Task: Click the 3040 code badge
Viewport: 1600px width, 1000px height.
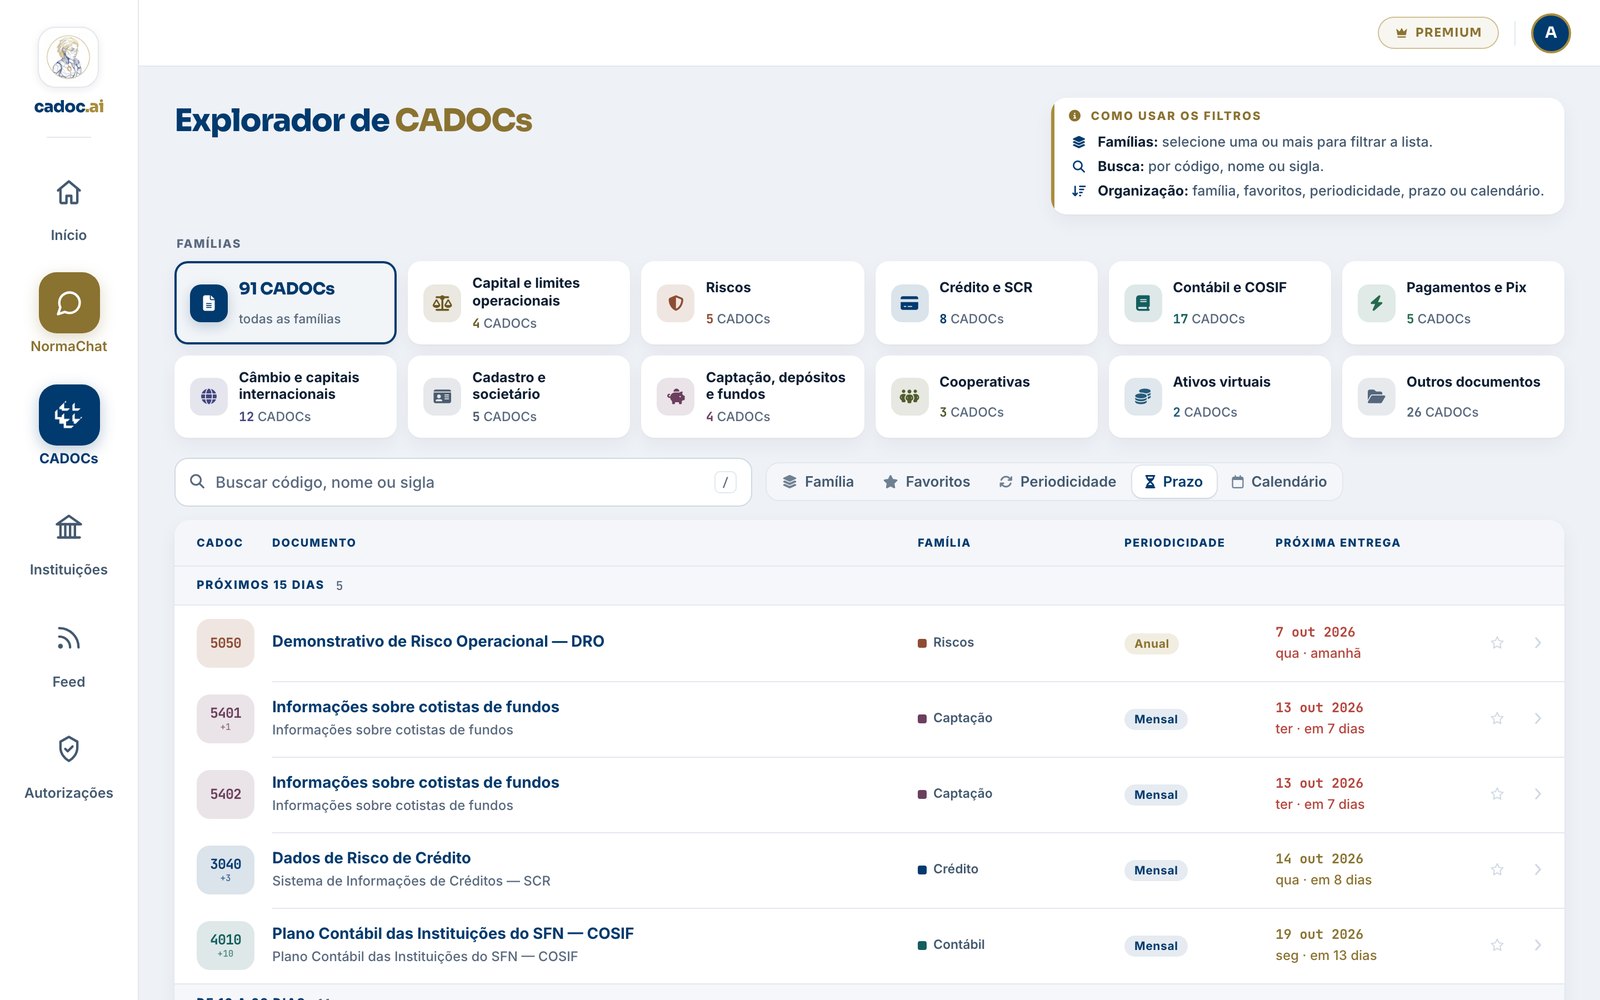Action: click(x=226, y=870)
